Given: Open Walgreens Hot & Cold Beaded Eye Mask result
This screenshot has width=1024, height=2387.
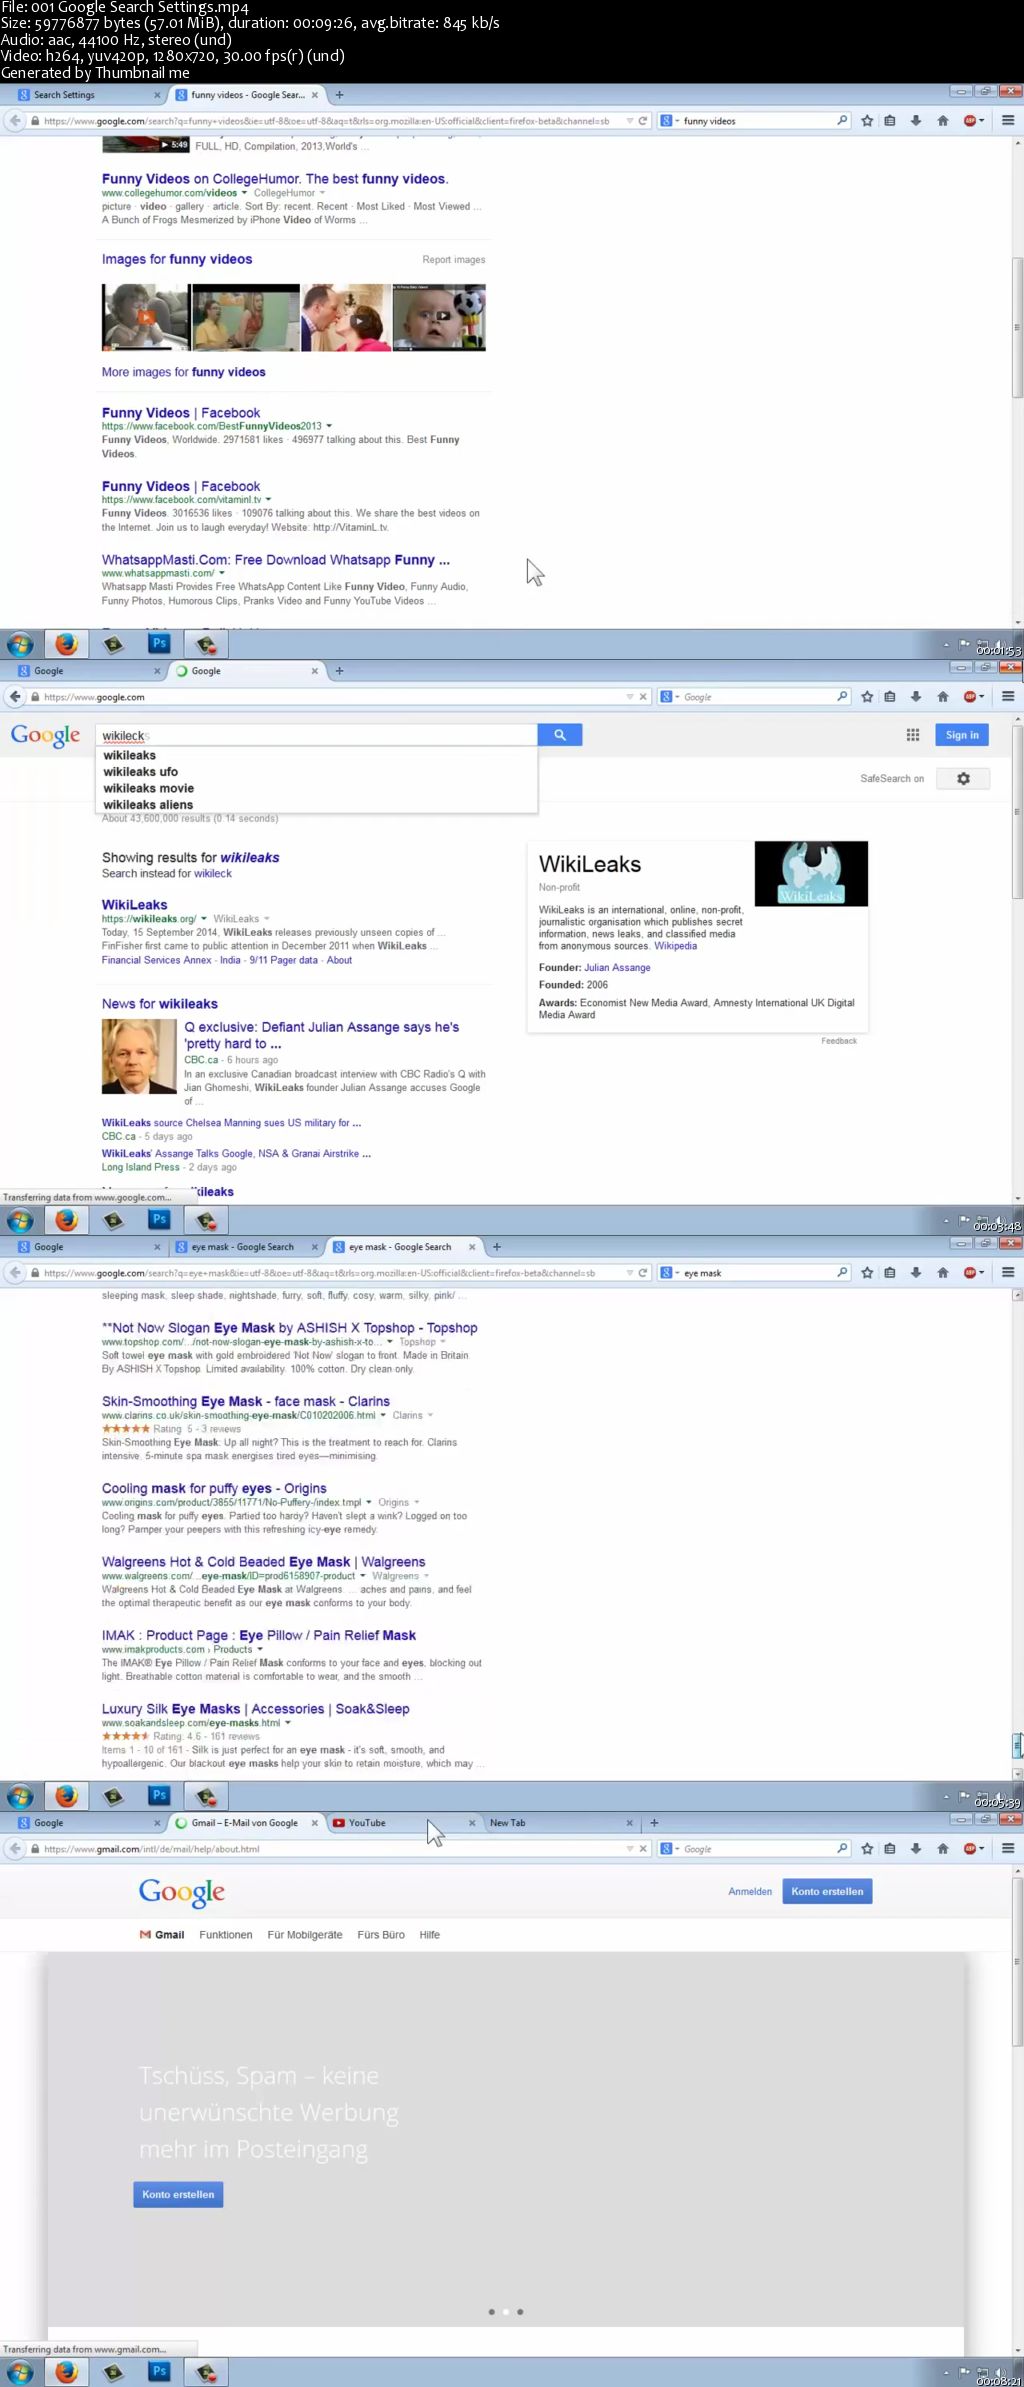Looking at the screenshot, I should point(264,1562).
